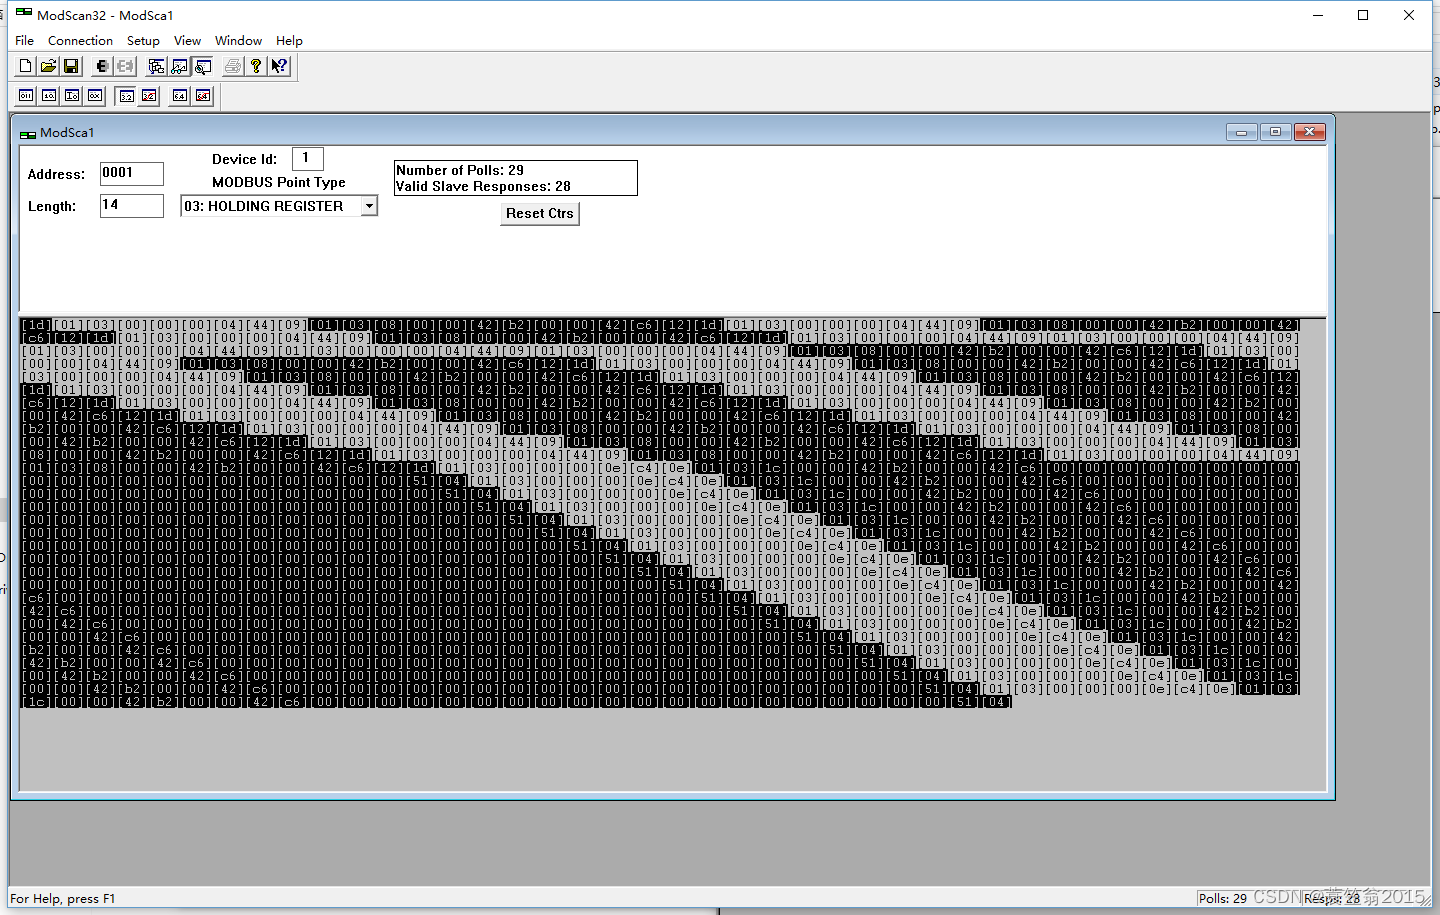Expand the Connection menu

[80, 41]
